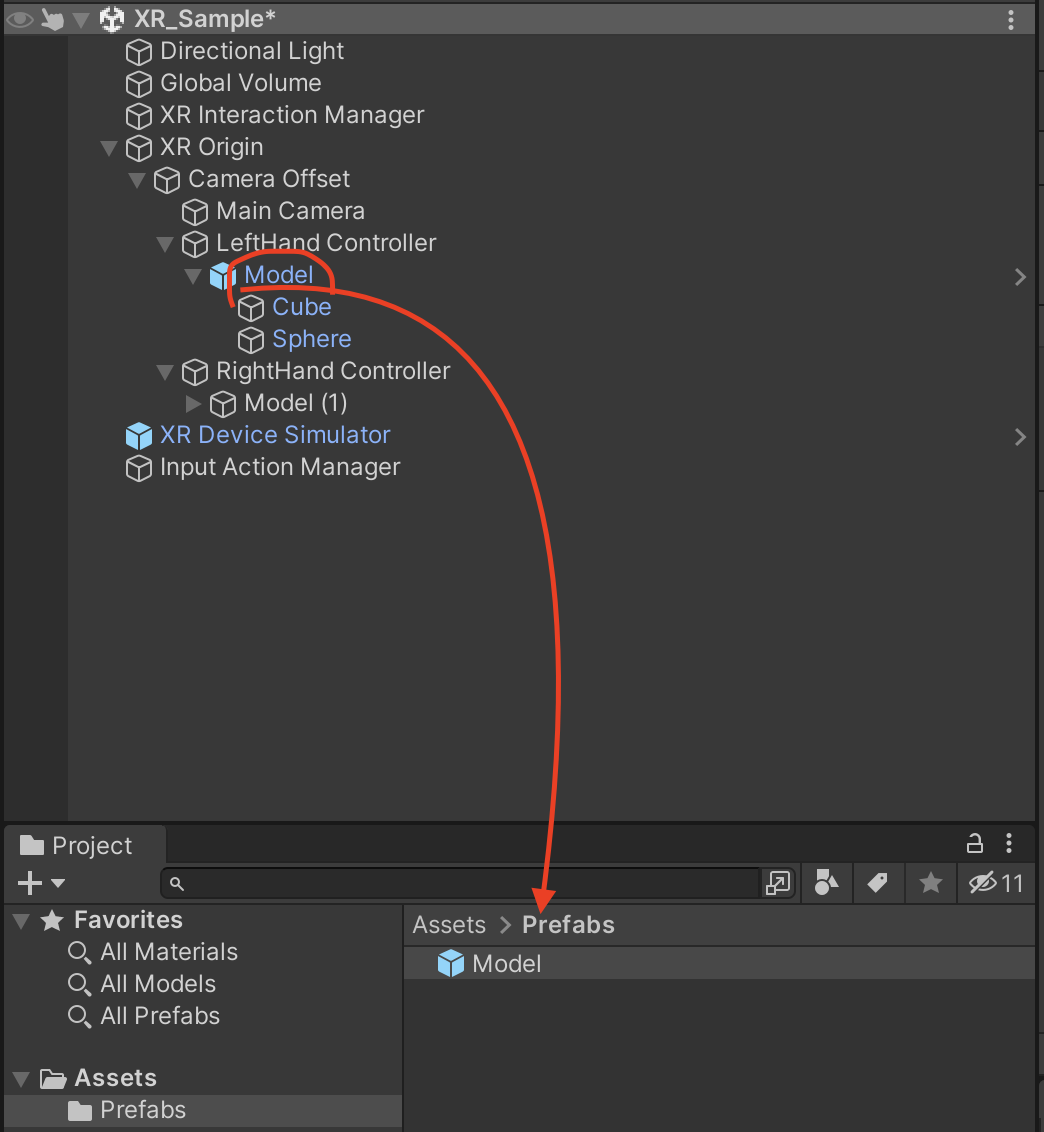Viewport: 1044px width, 1132px height.
Task: Select the Sphere child object
Action: pyautogui.click(x=311, y=339)
